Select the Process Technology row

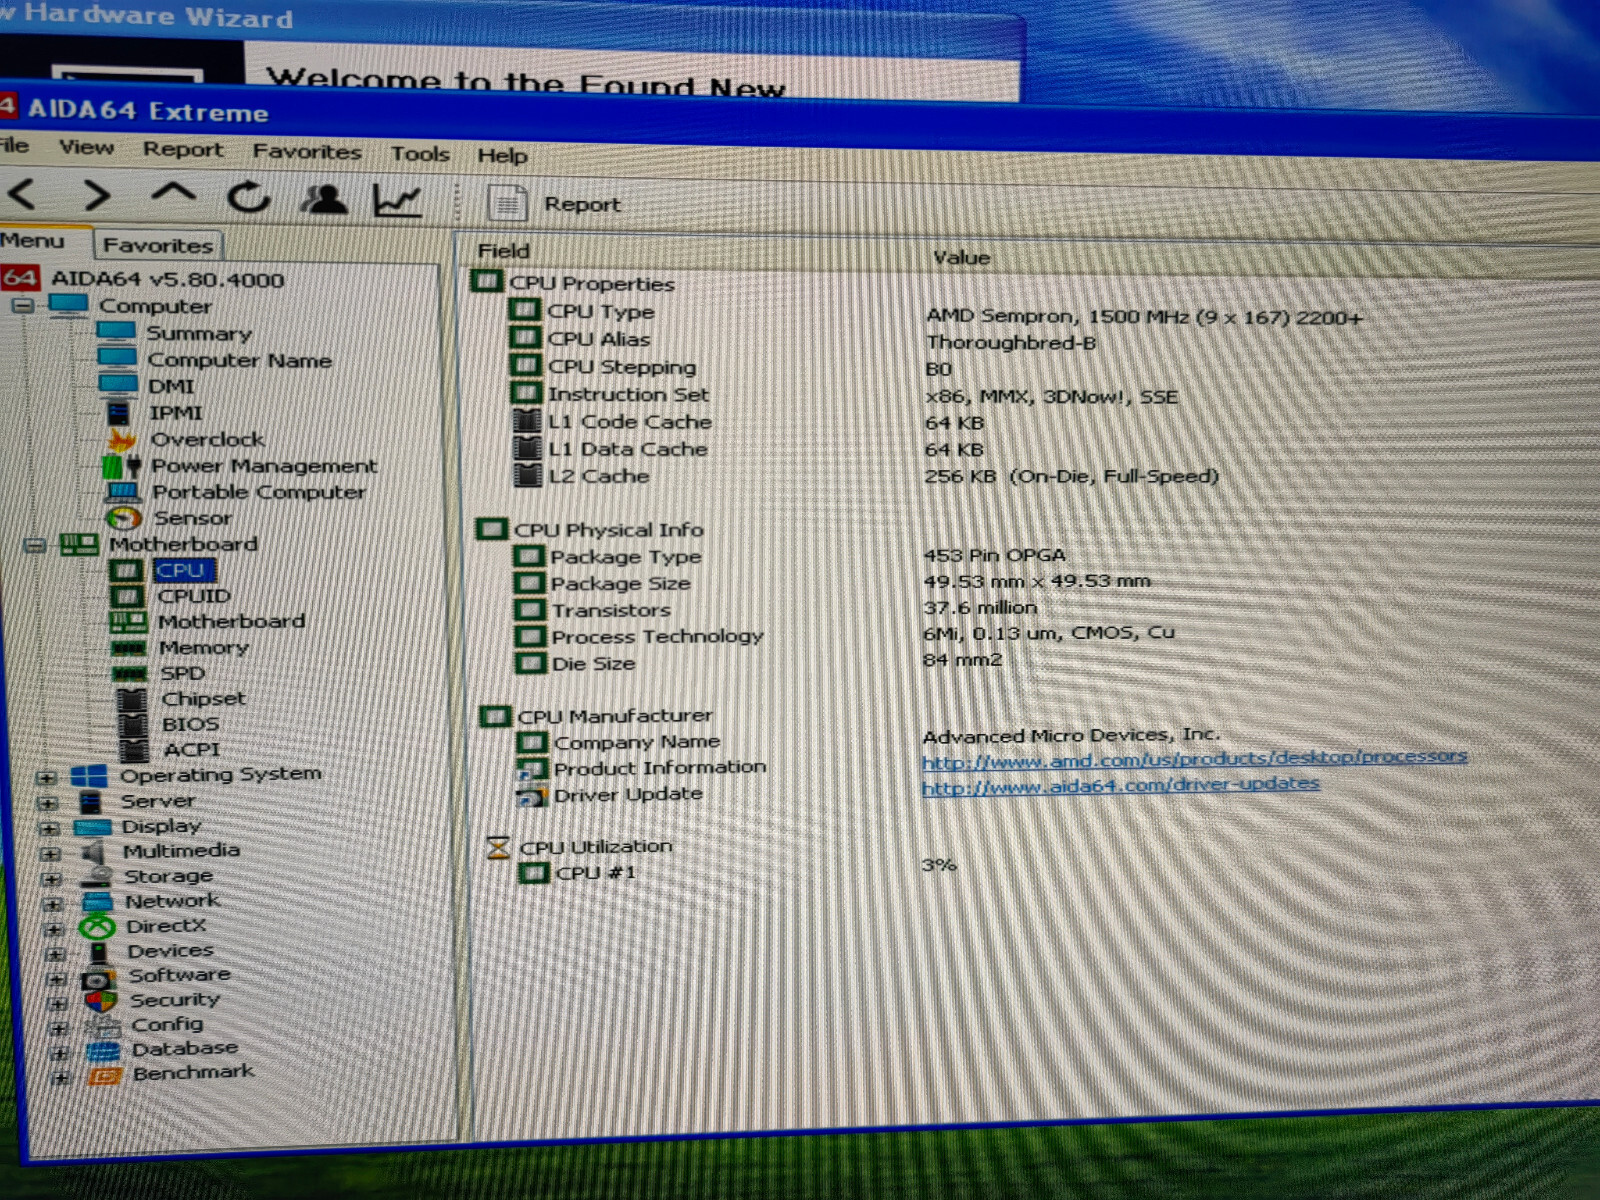tap(845, 635)
